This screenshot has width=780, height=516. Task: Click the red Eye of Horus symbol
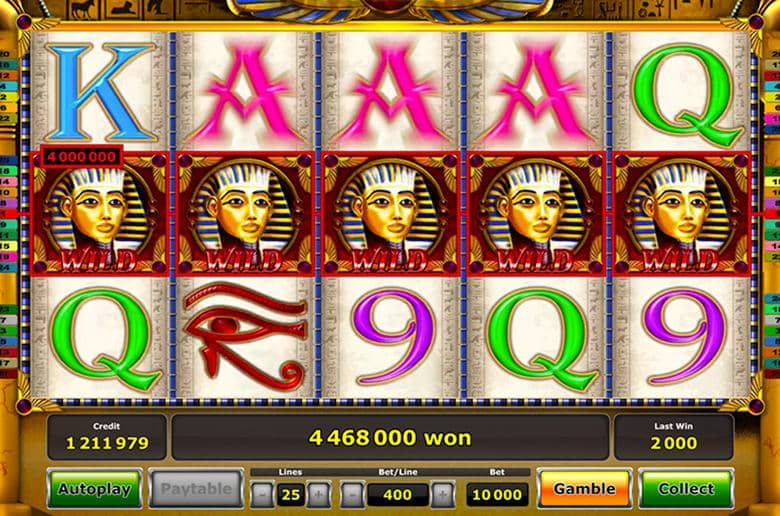pos(245,336)
